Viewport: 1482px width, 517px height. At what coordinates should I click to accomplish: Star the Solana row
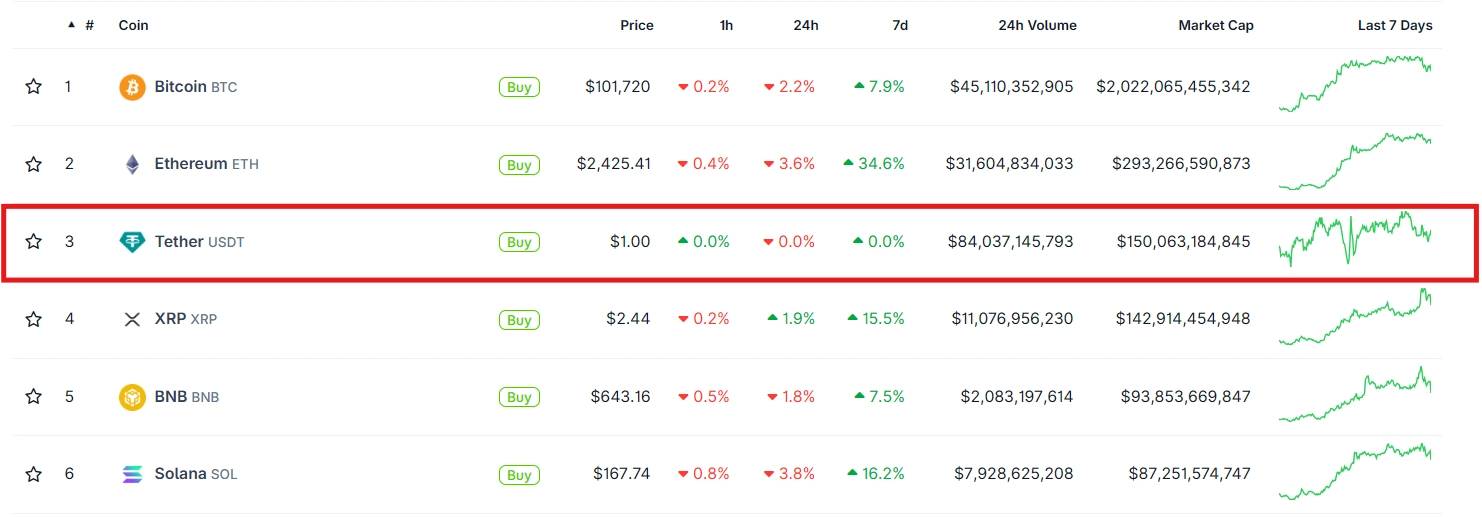(33, 474)
